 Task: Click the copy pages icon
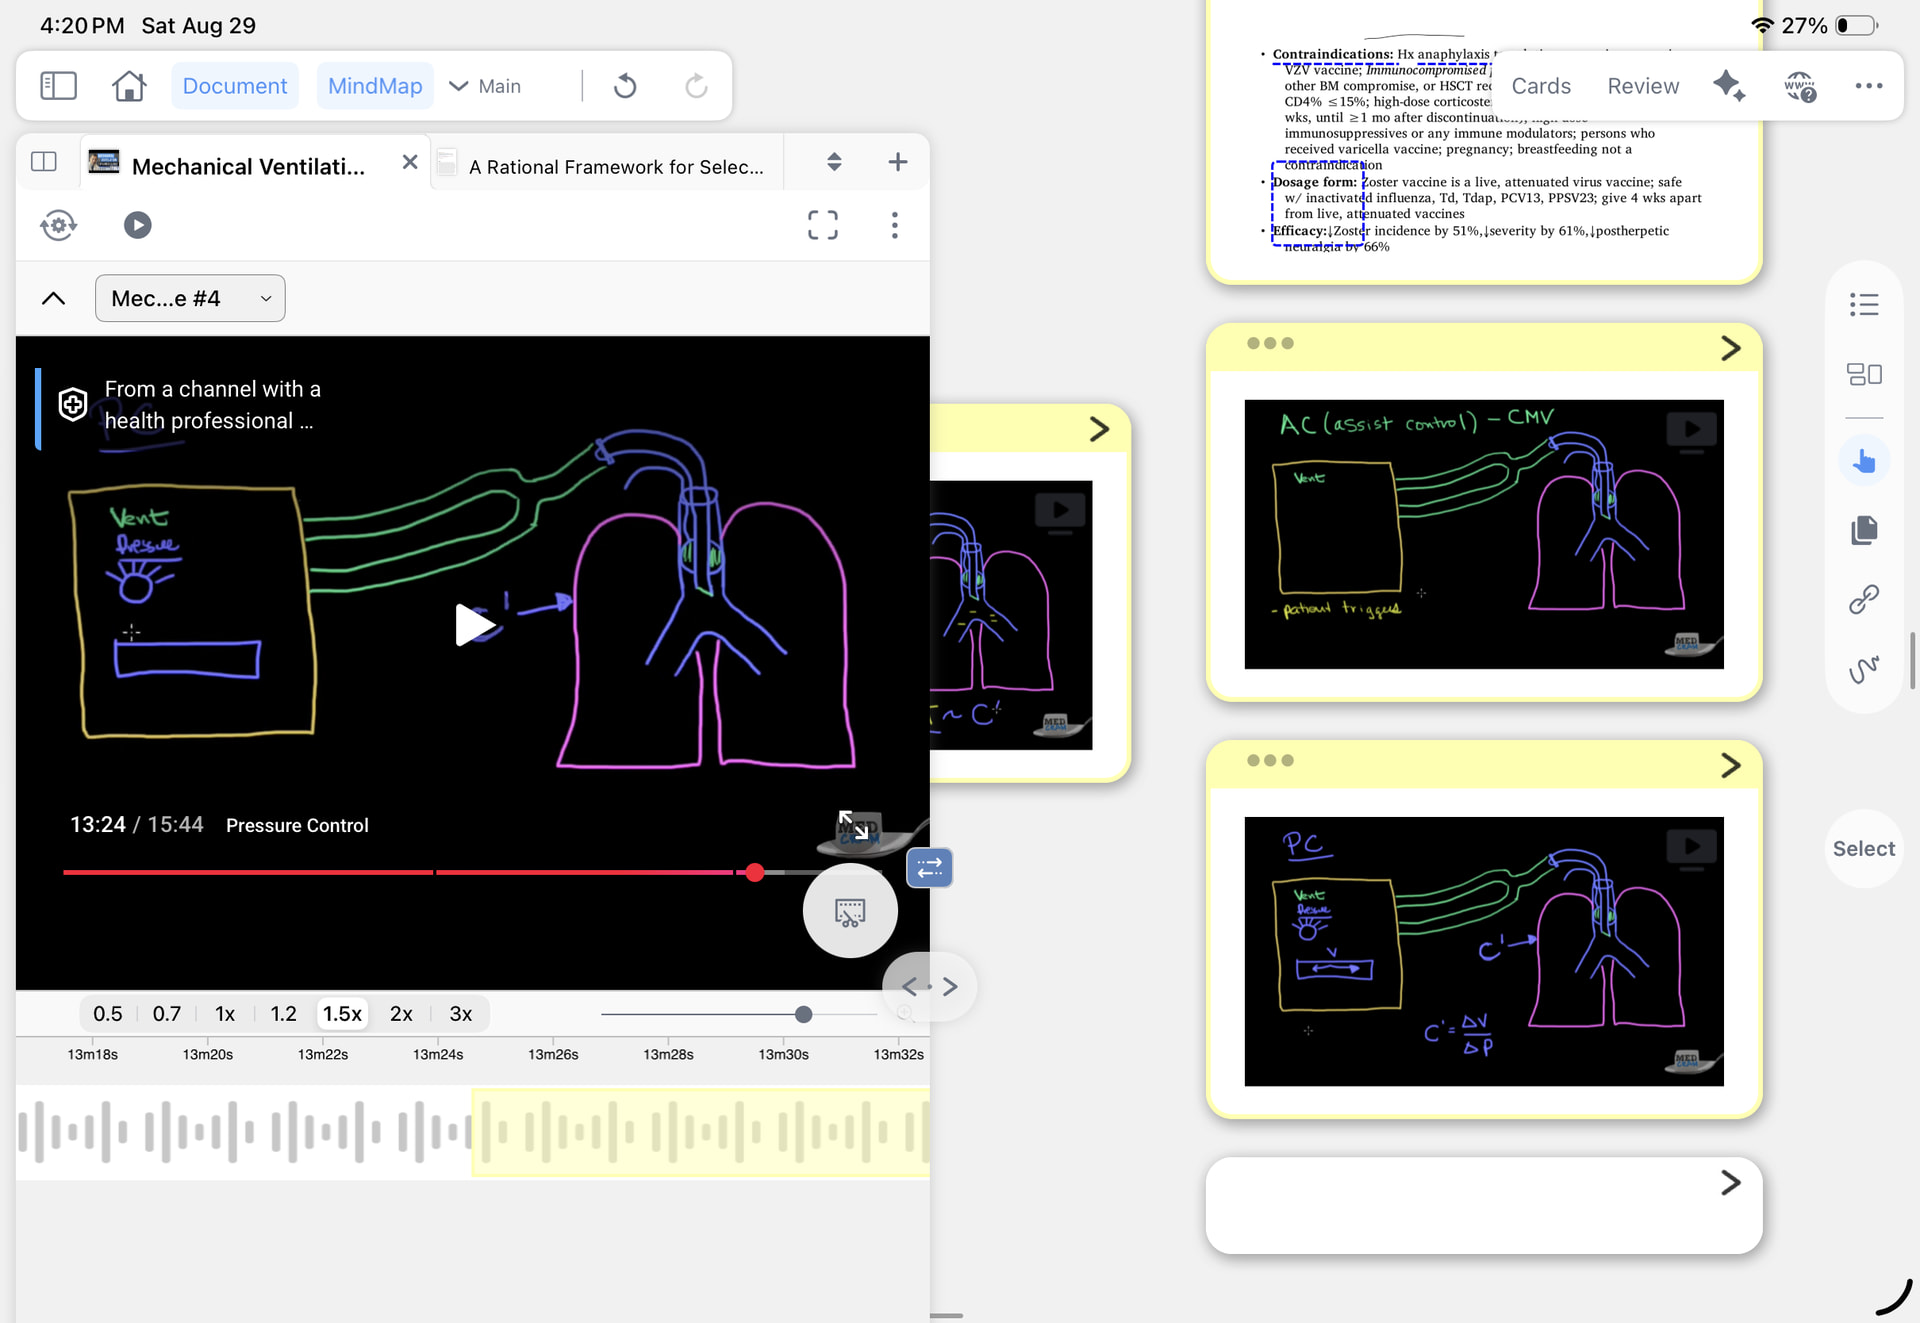[x=1864, y=530]
